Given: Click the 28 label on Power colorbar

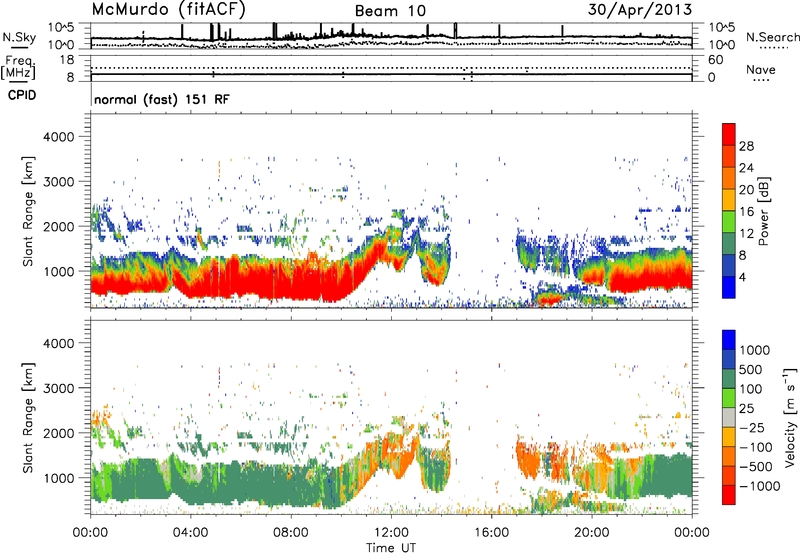Looking at the screenshot, I should click(746, 146).
